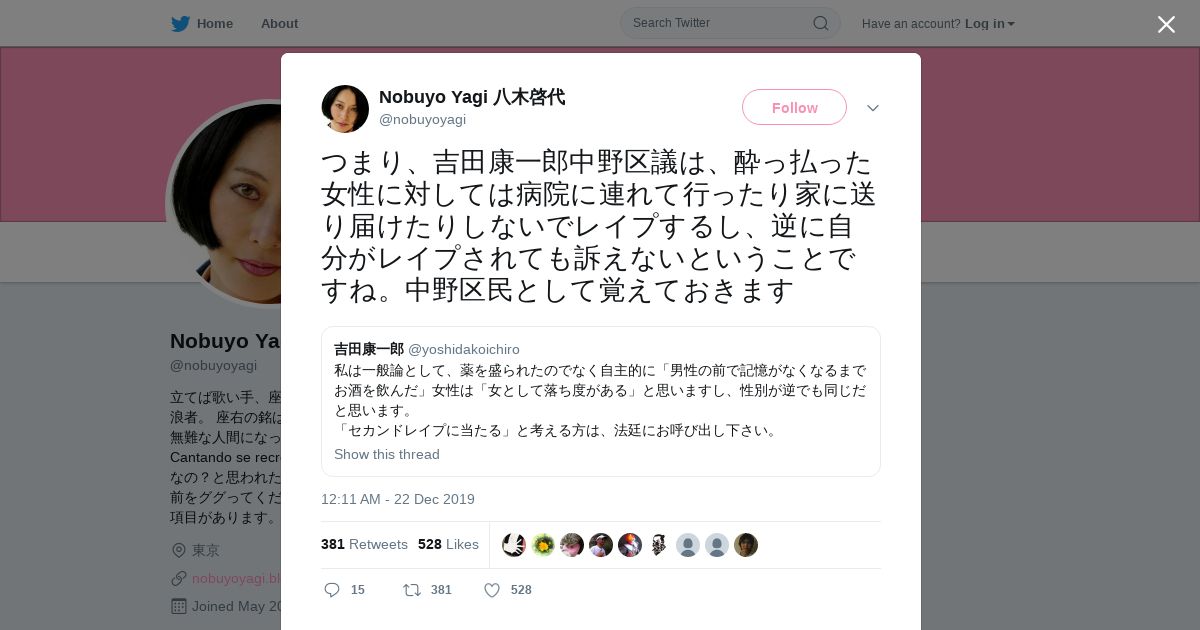The height and width of the screenshot is (630, 1200).
Task: Click first liker avatar in the row
Action: (514, 545)
